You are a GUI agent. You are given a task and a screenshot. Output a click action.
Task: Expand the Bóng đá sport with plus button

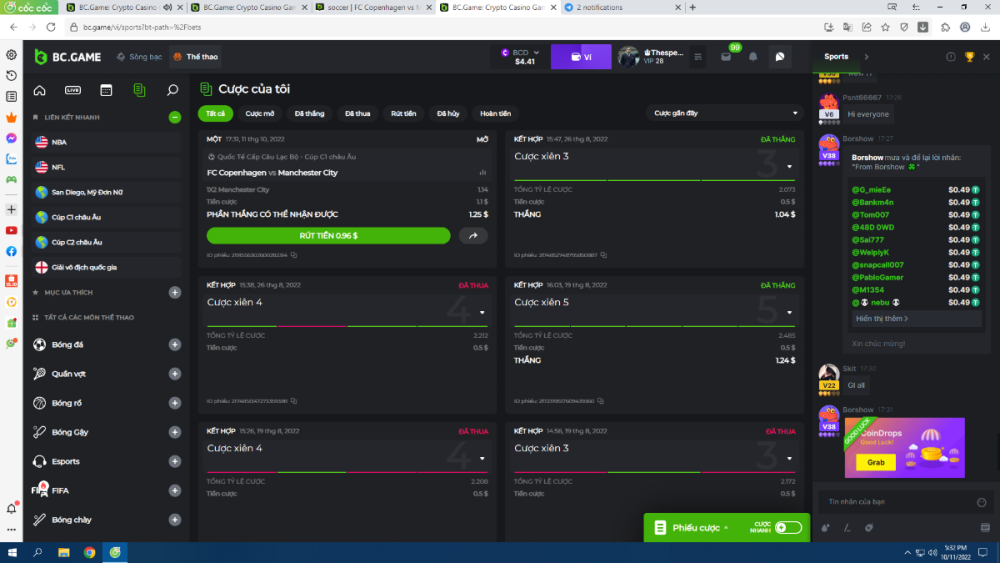click(x=175, y=345)
